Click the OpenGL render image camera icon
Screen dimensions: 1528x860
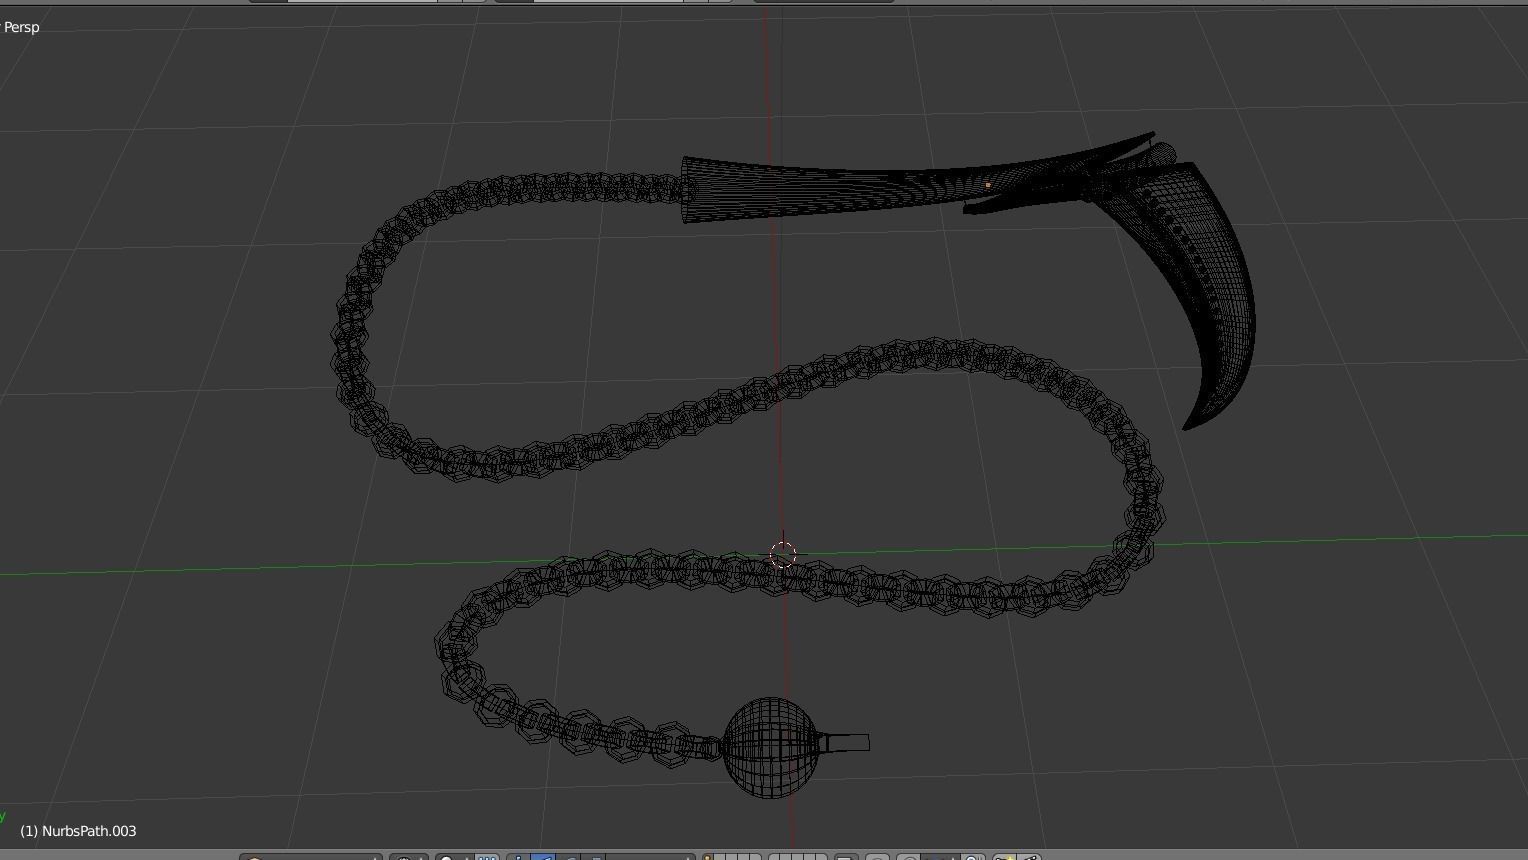tap(1005, 856)
